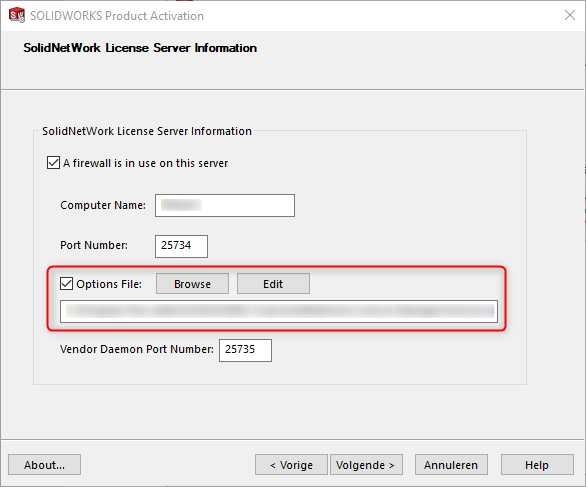The width and height of the screenshot is (586, 487).
Task: Open the About... dialog
Action: point(44,465)
